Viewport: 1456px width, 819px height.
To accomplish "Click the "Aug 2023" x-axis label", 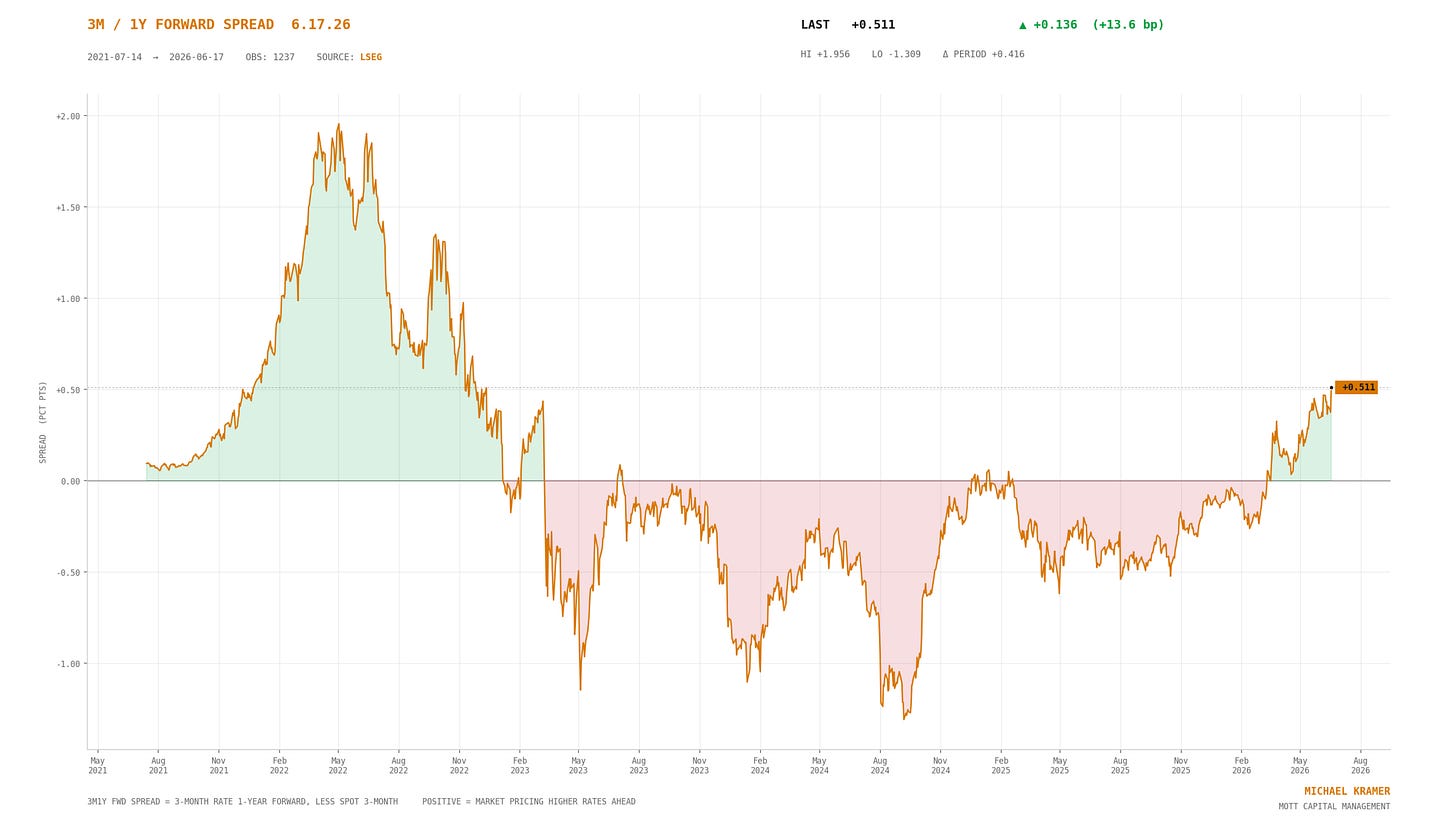I will (639, 765).
